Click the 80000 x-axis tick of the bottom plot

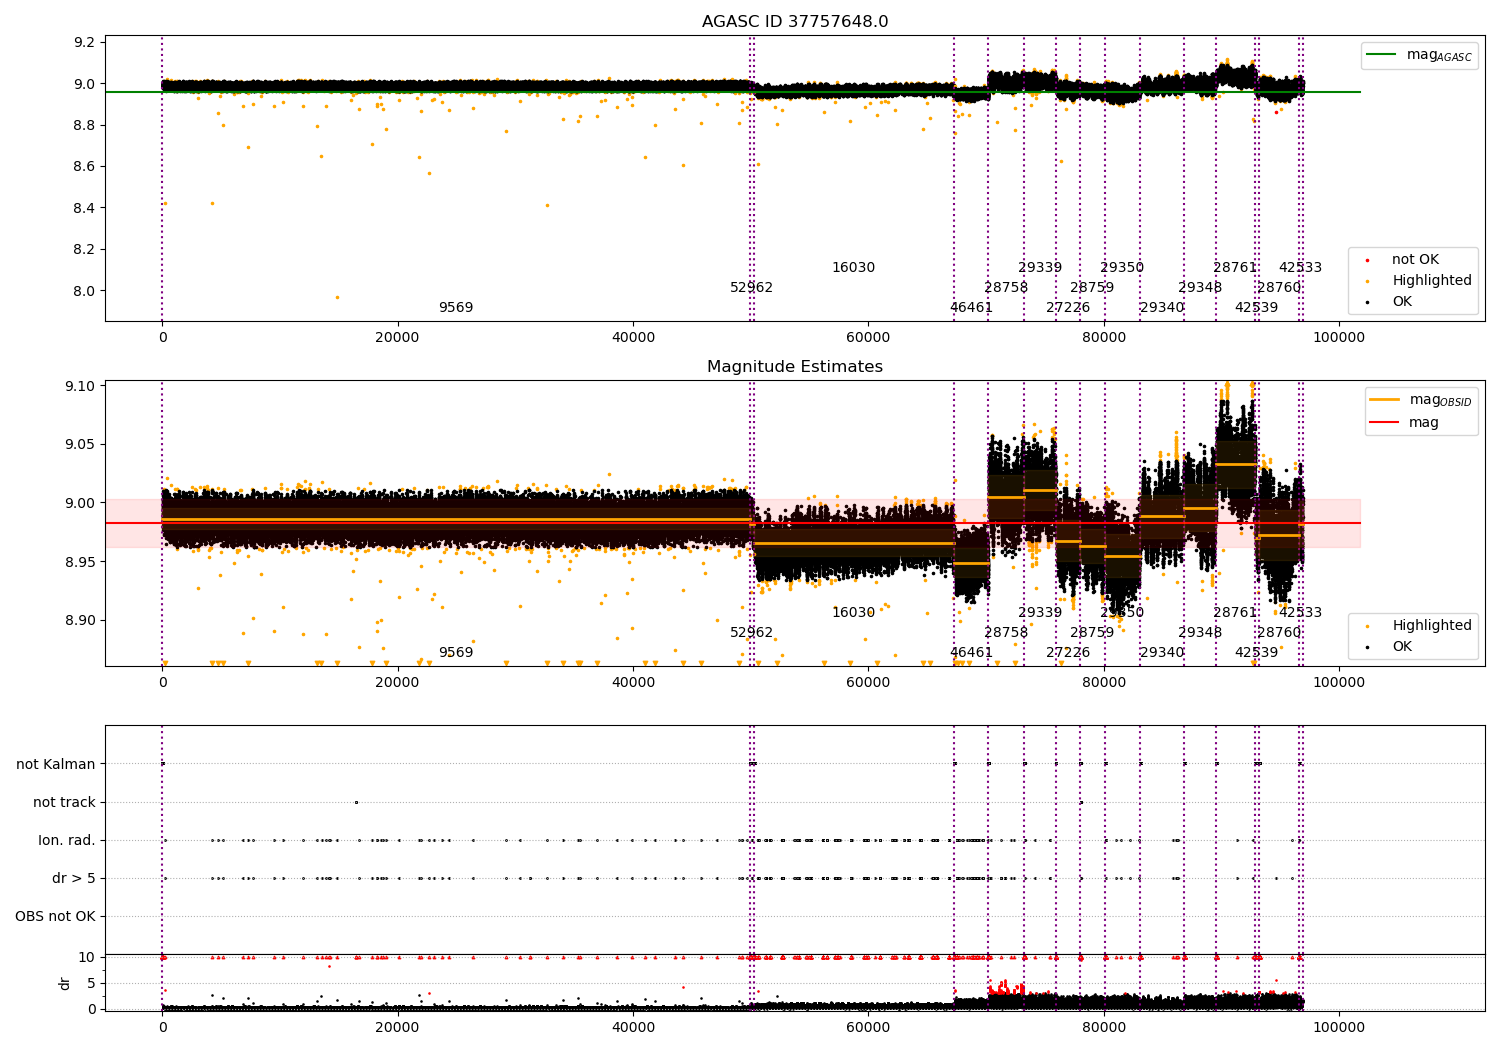tap(1103, 1027)
